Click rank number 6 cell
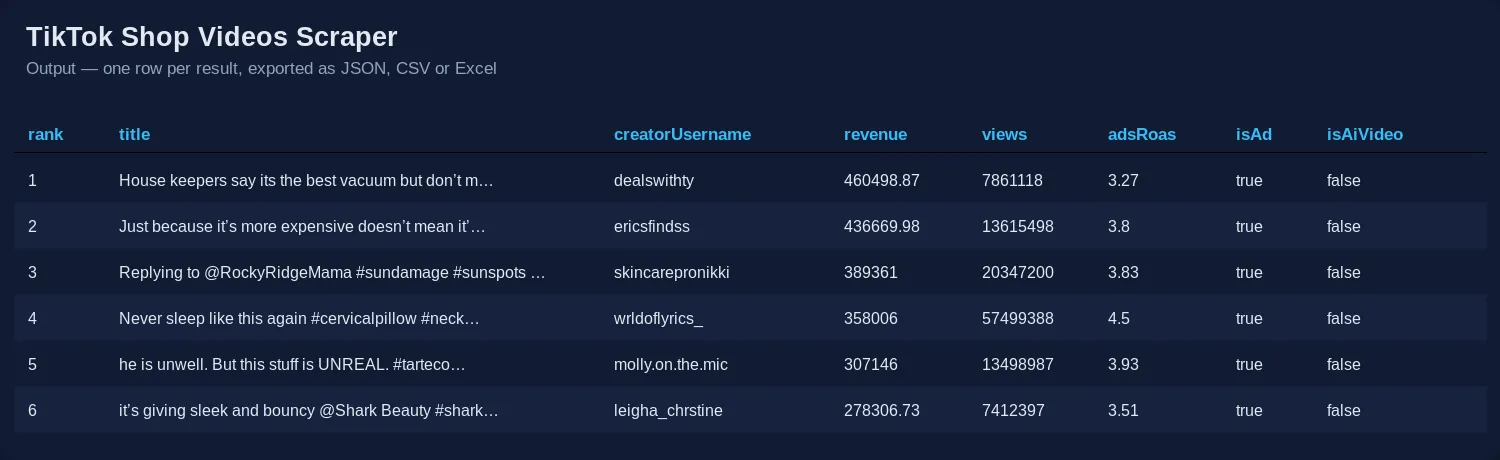The width and height of the screenshot is (1500, 460). click(32, 411)
